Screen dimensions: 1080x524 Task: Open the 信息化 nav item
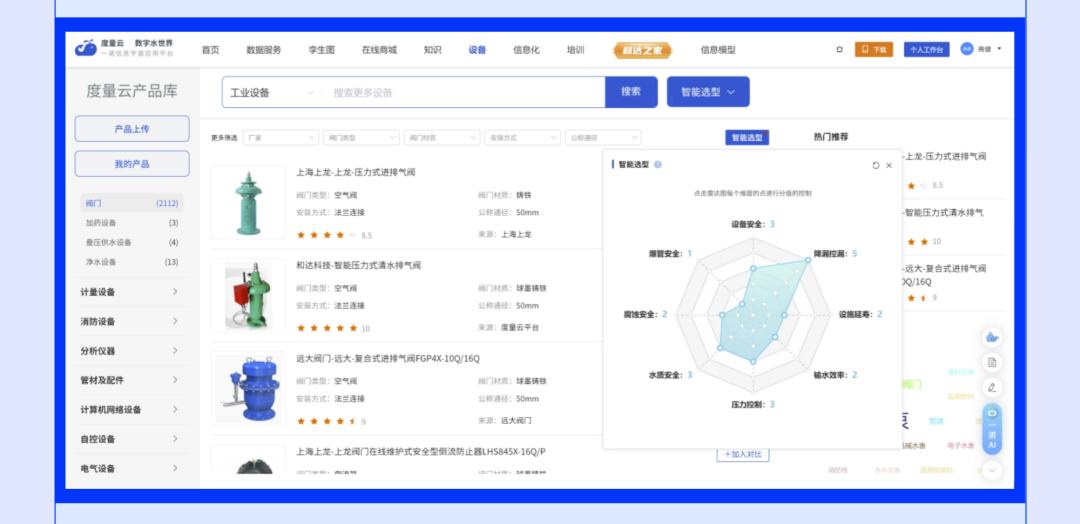(x=526, y=50)
